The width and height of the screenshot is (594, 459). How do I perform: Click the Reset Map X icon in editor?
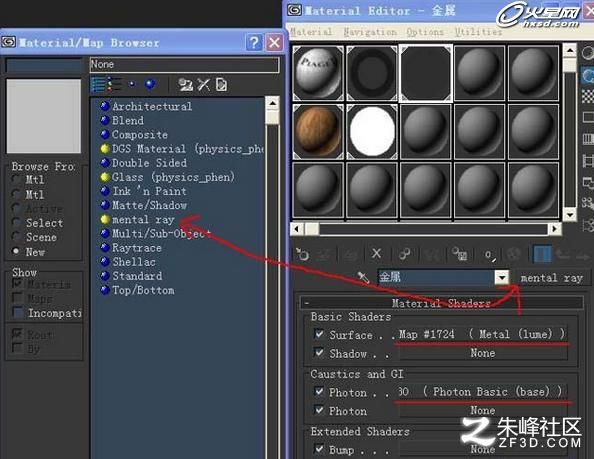[376, 254]
